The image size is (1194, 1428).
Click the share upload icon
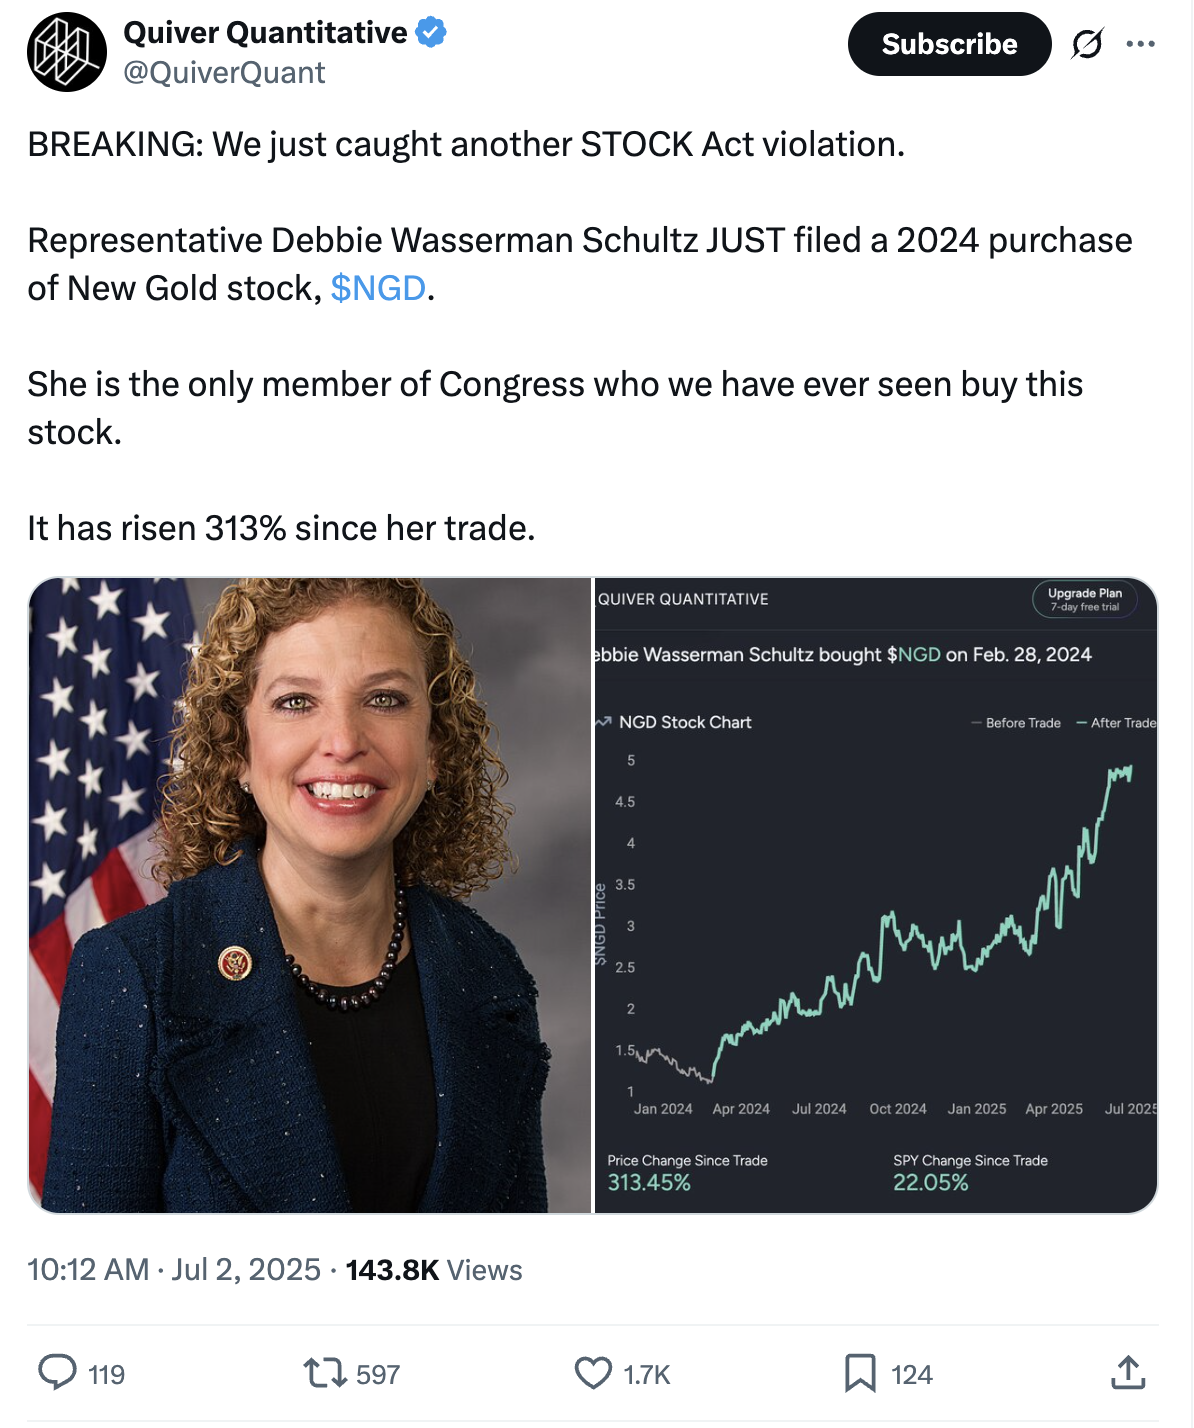pyautogui.click(x=1128, y=1373)
